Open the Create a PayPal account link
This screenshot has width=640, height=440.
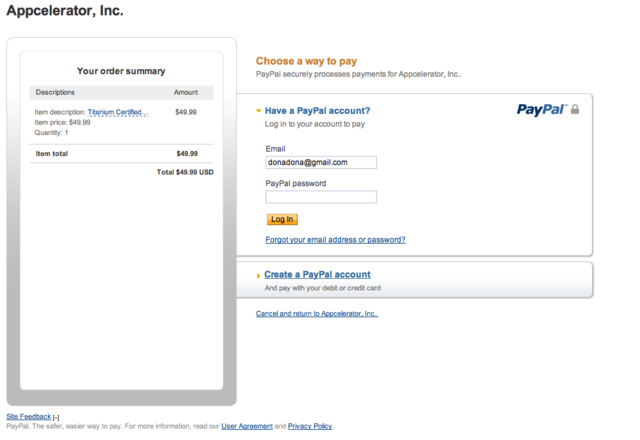click(x=317, y=274)
